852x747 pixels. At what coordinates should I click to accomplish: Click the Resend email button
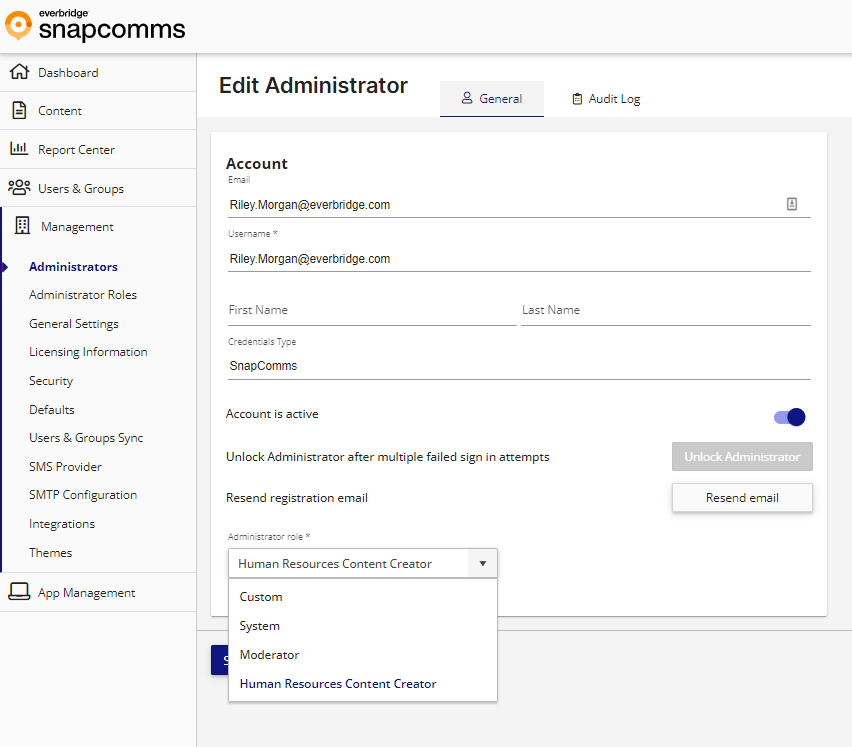[742, 498]
